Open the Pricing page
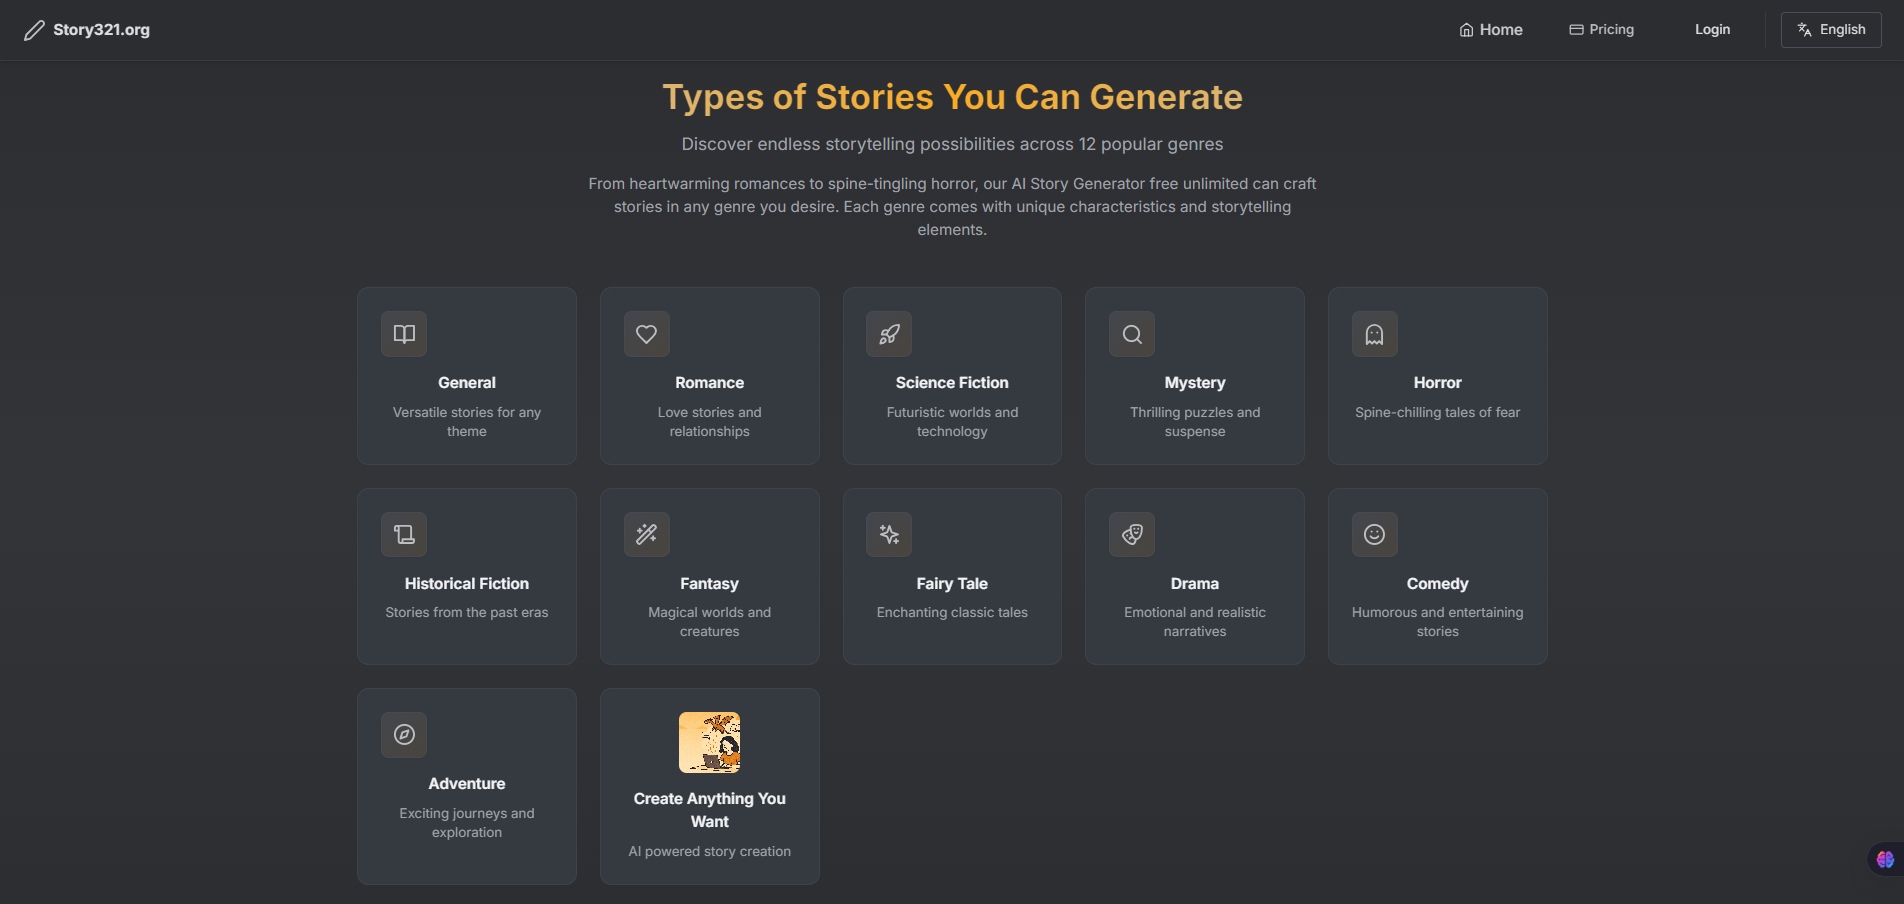 [x=1600, y=29]
